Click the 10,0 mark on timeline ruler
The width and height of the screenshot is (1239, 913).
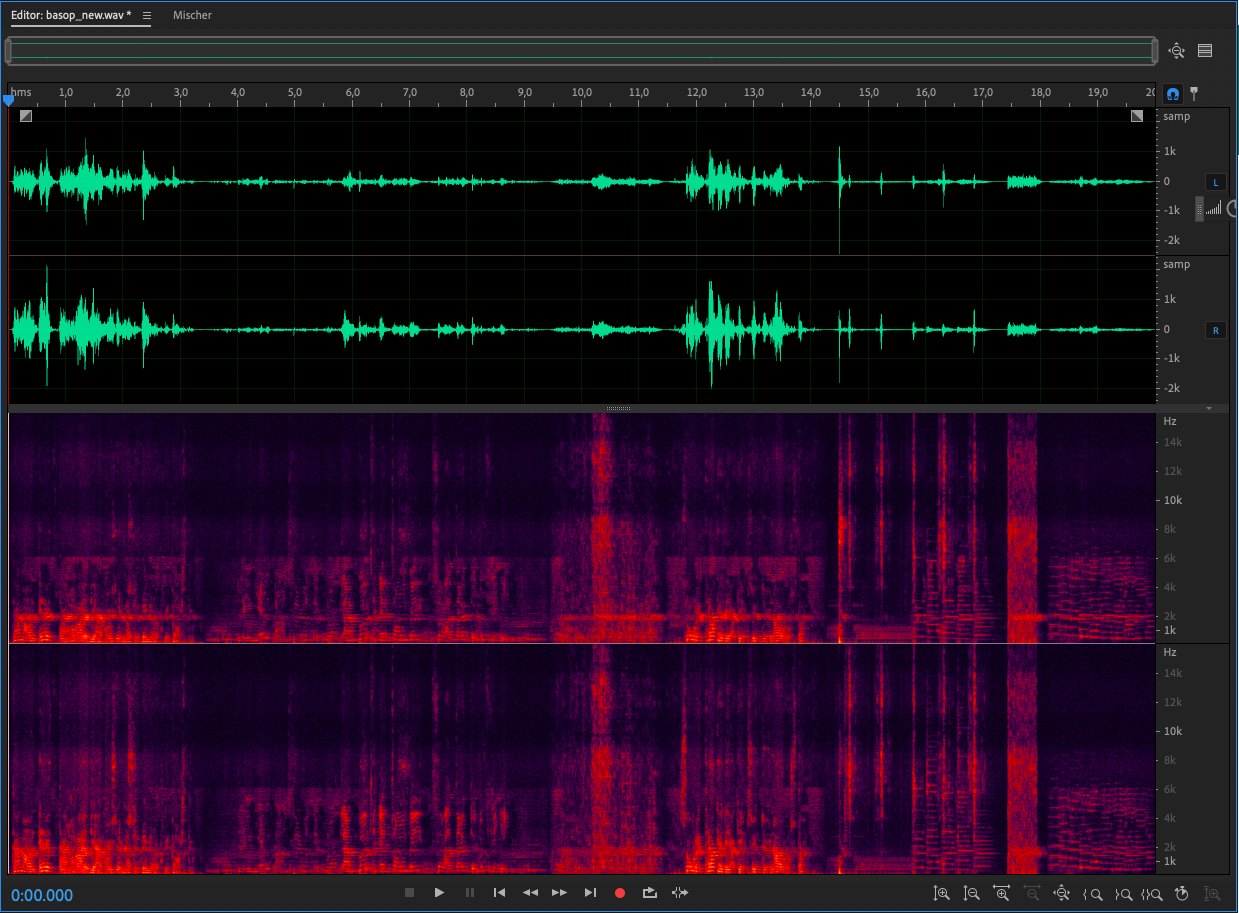click(x=582, y=93)
